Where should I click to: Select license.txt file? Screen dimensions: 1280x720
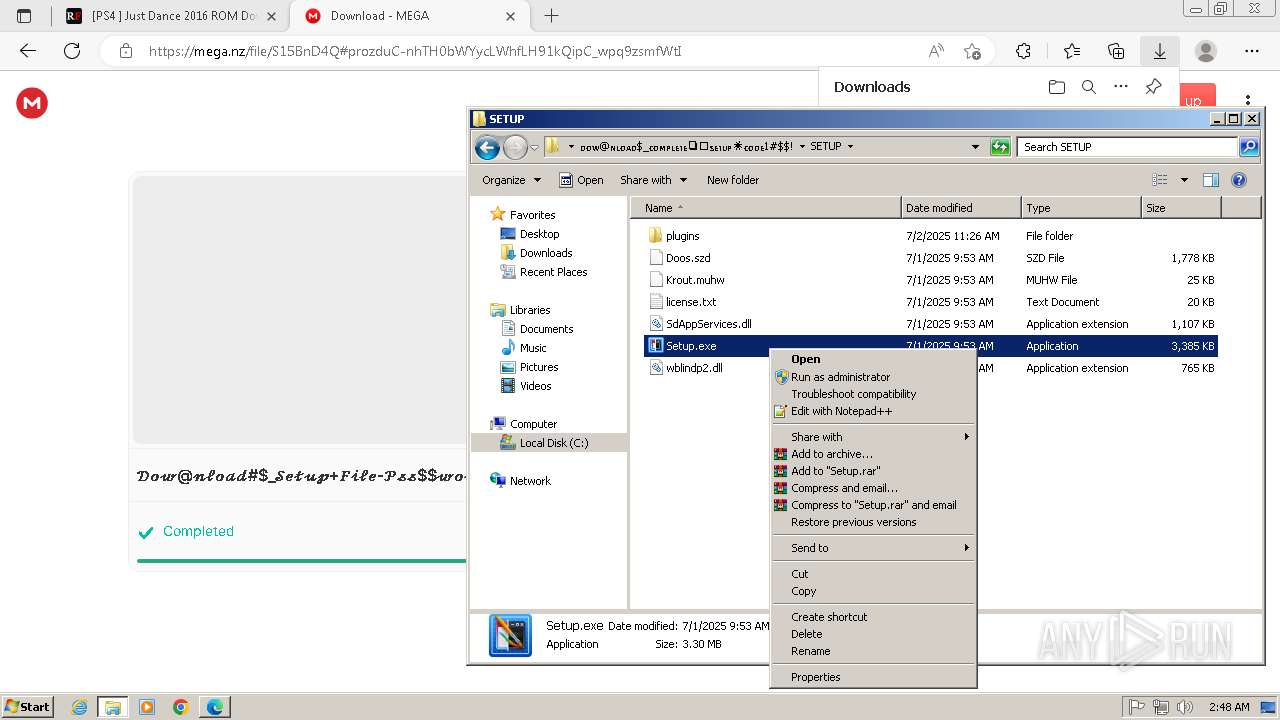(x=691, y=302)
